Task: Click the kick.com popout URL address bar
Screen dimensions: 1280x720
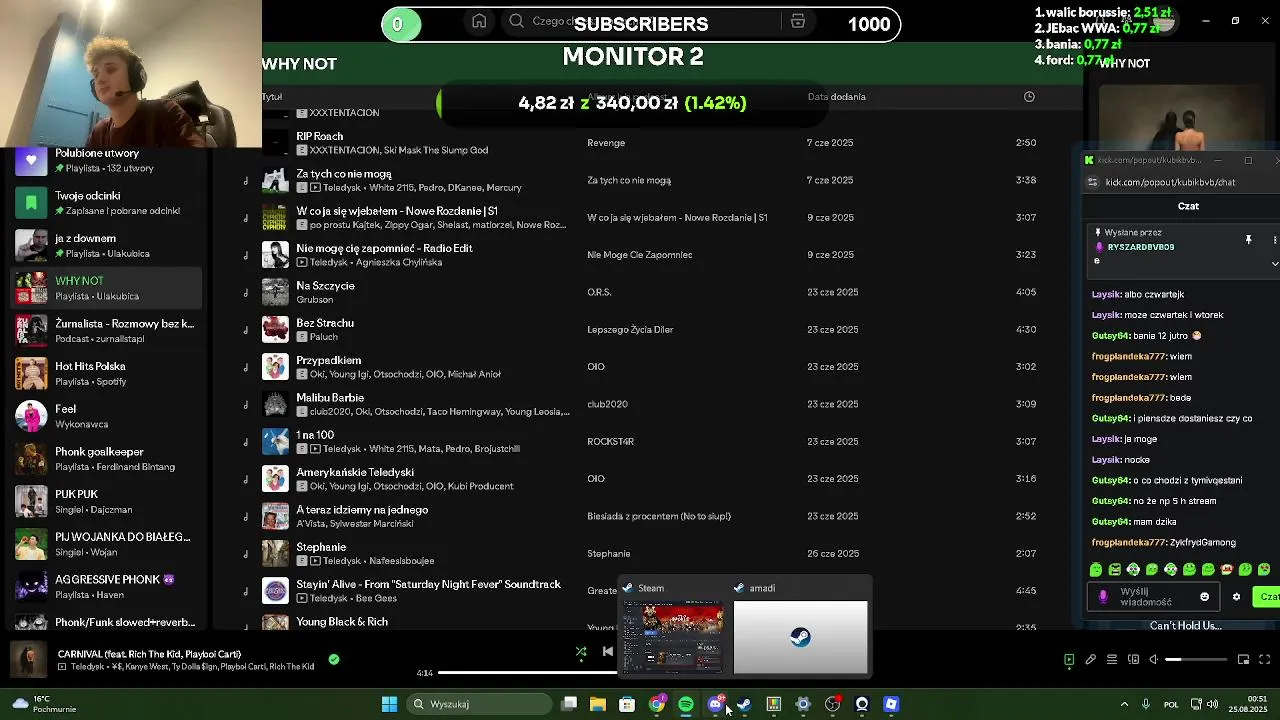Action: pyautogui.click(x=1170, y=182)
